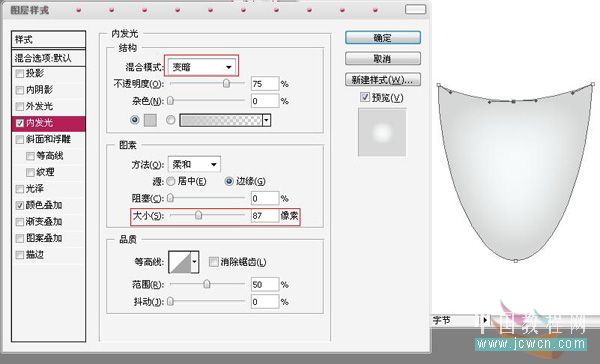The height and width of the screenshot is (364, 600).
Task: Open the 方法(Q) technique dropdown
Action: (x=194, y=165)
